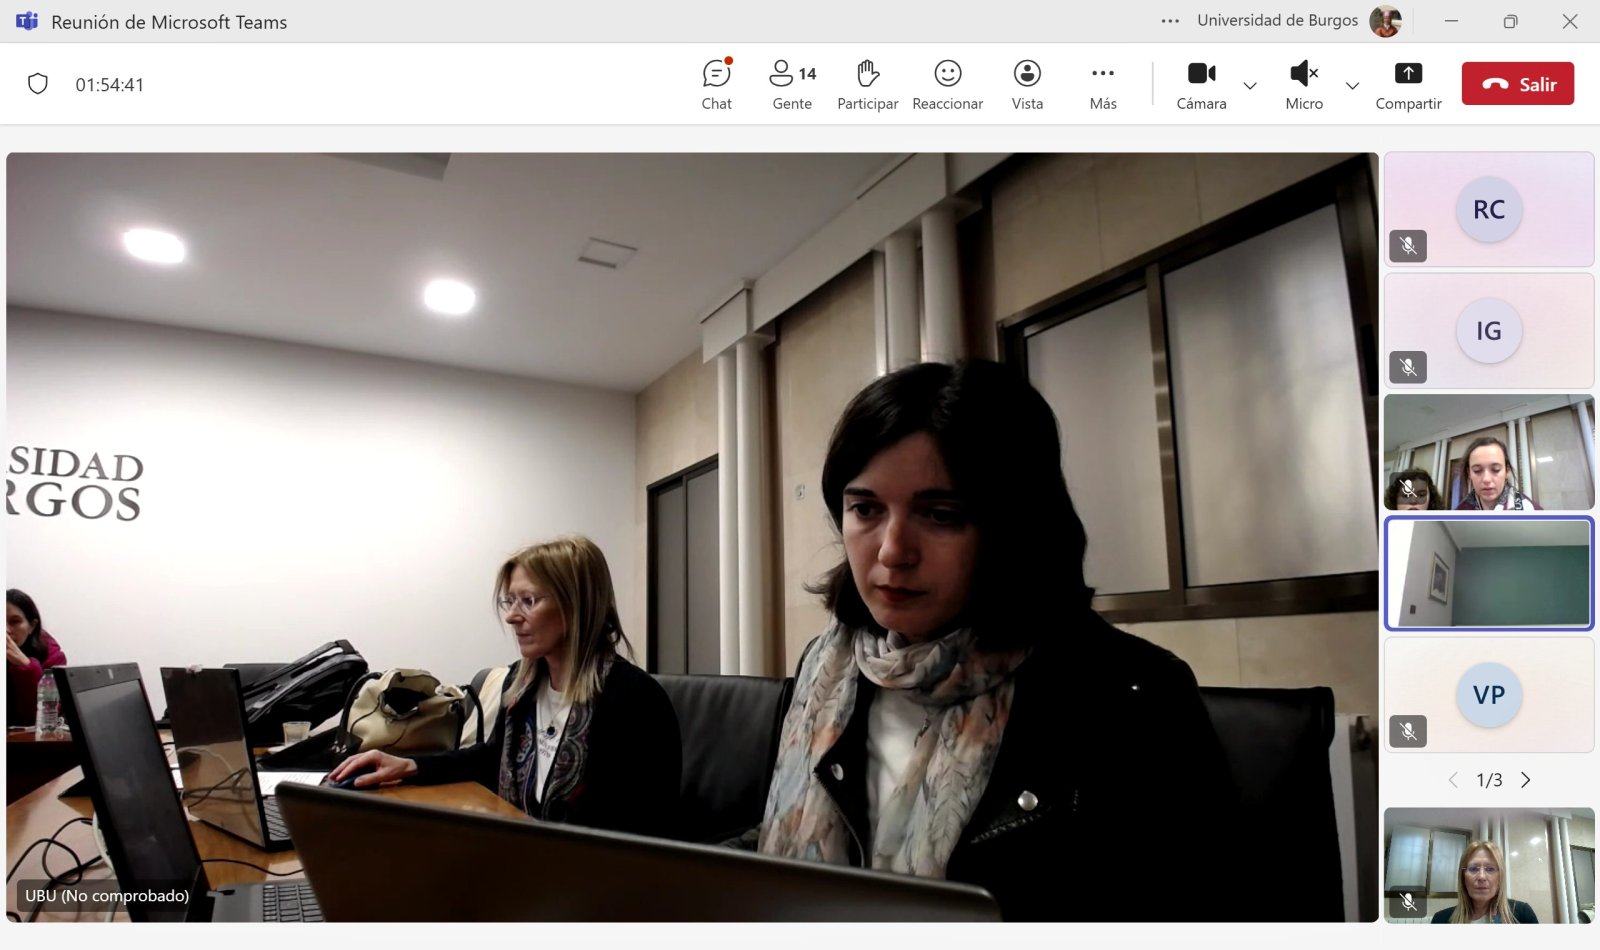Share screen with Compartir
Screen dimensions: 1600x950
pos(1408,84)
